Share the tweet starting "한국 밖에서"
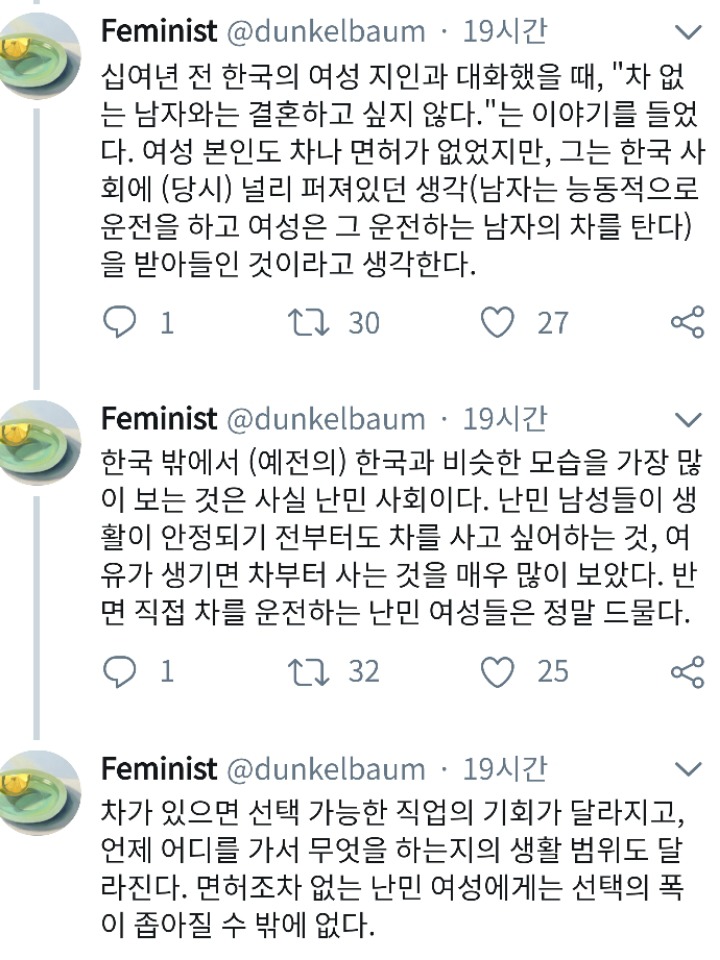720x960 pixels. pos(687,671)
